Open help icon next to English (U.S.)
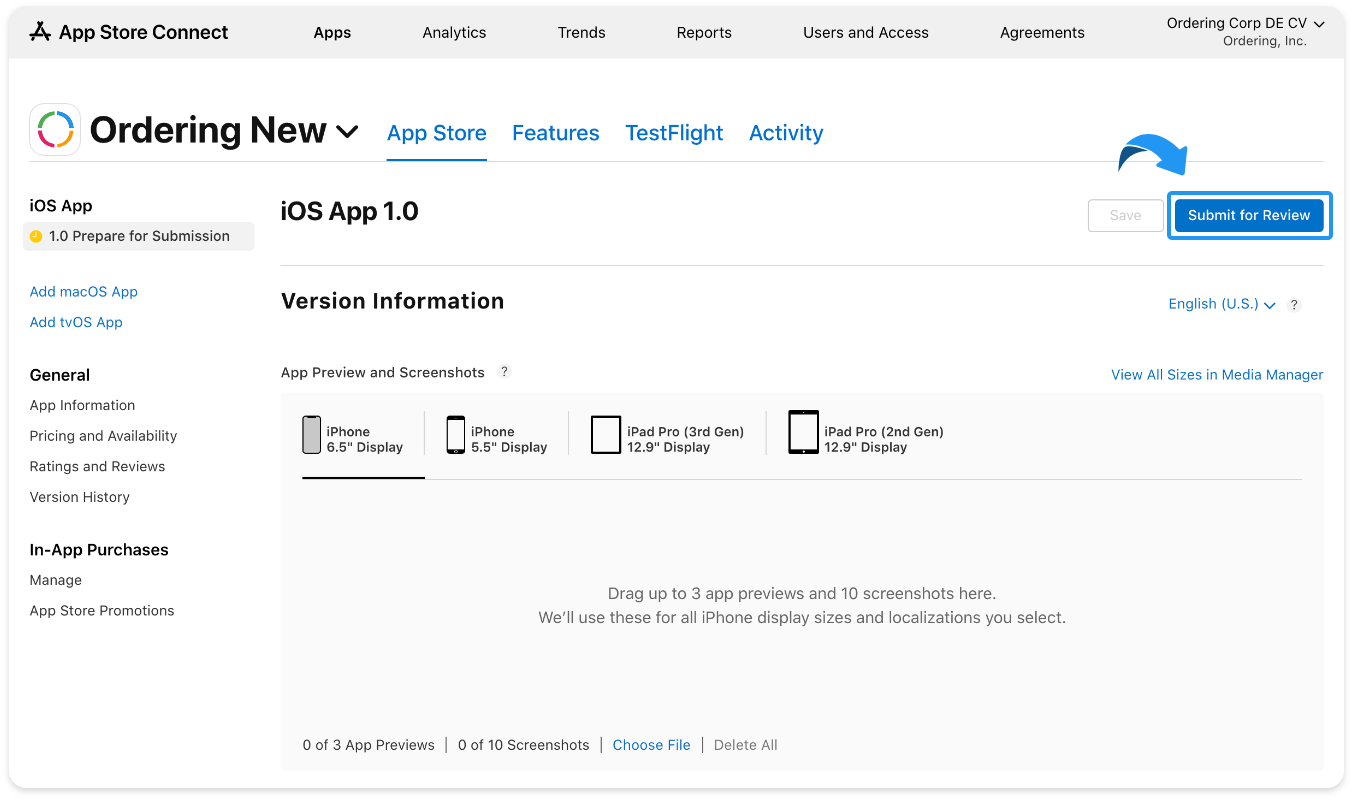Screen dimensions: 1353x800 click(1294, 305)
